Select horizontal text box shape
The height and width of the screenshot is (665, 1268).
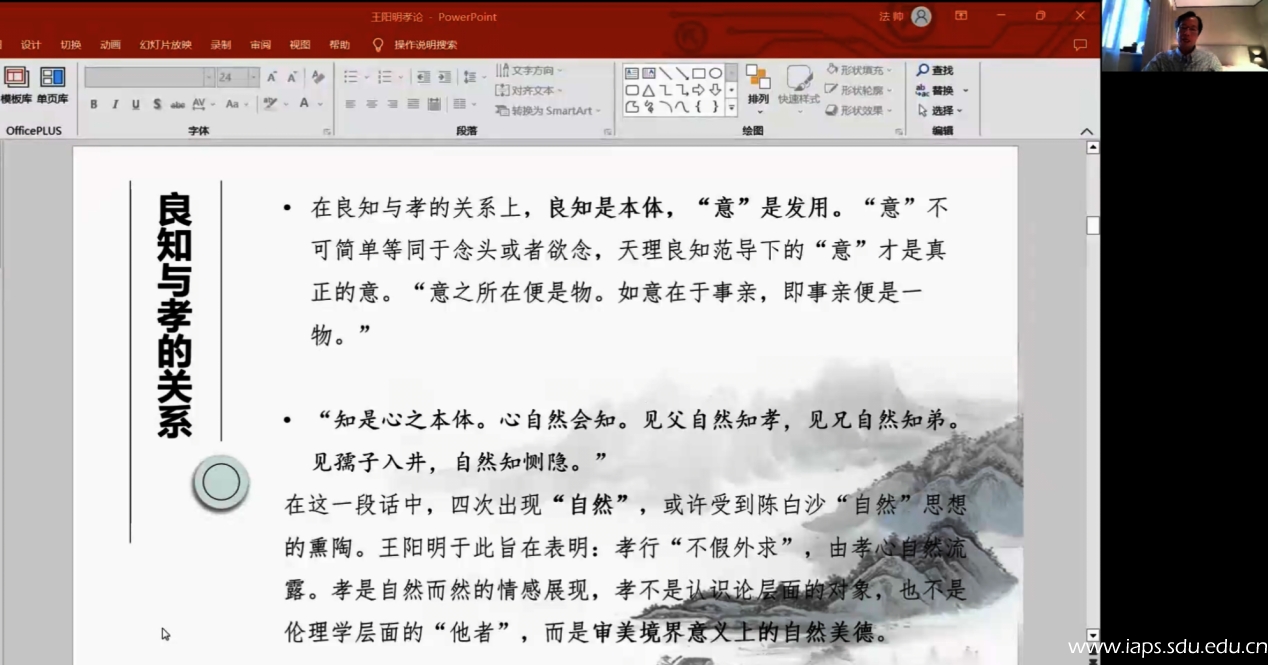point(632,73)
